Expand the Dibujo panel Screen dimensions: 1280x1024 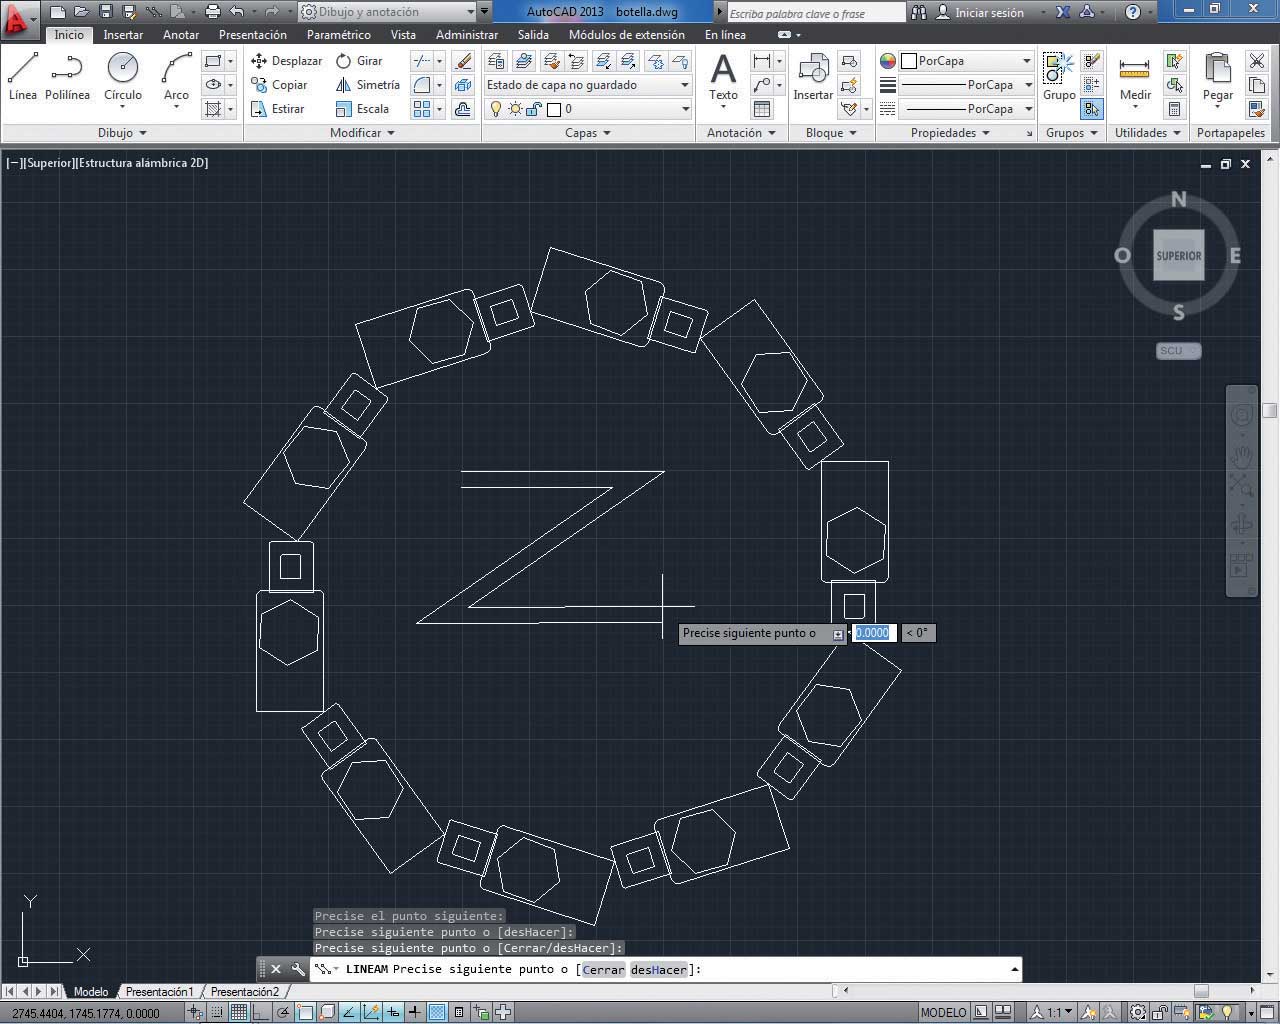click(x=122, y=132)
